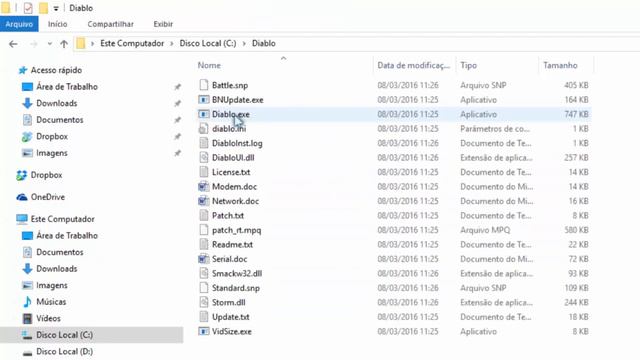The image size is (640, 360).
Task: Sort by Data de modificação column header
Action: pos(414,65)
